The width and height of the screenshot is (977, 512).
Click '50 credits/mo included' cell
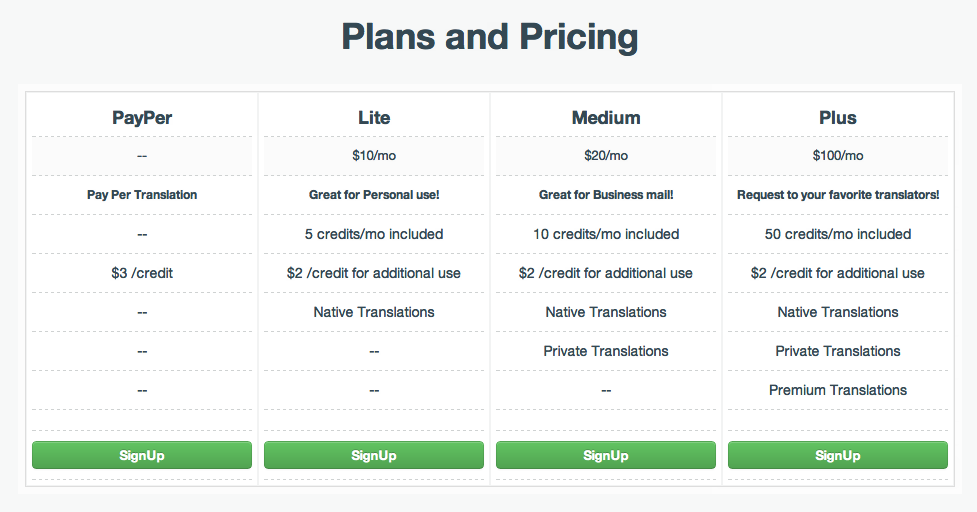point(837,234)
